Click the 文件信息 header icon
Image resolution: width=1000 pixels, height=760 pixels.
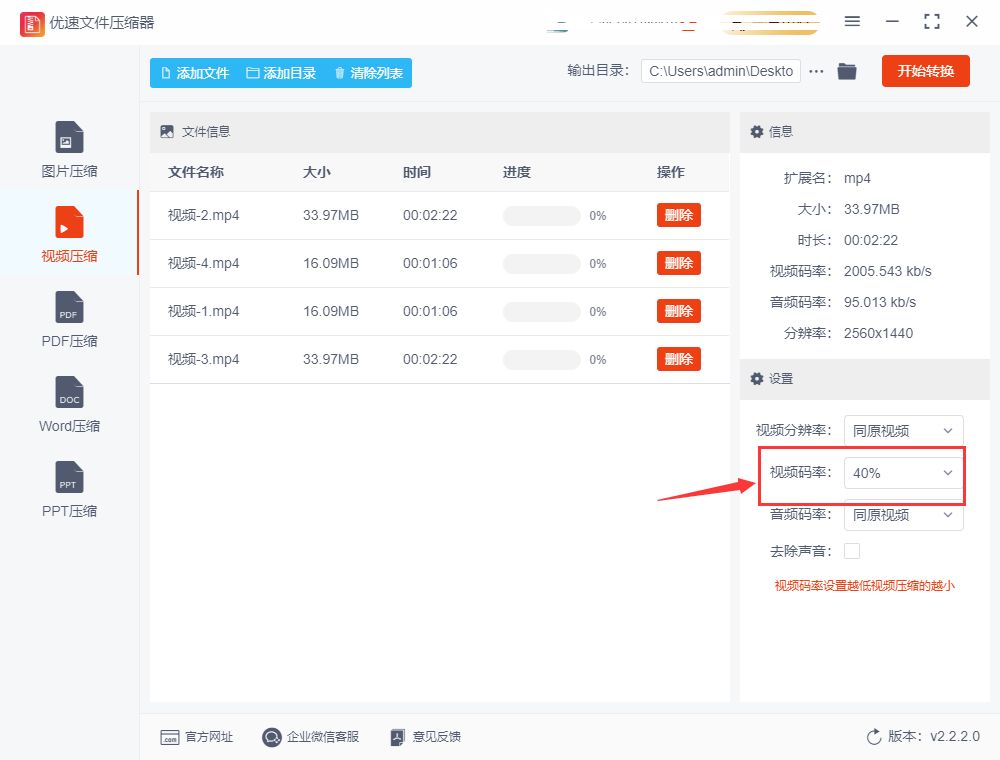[x=167, y=132]
